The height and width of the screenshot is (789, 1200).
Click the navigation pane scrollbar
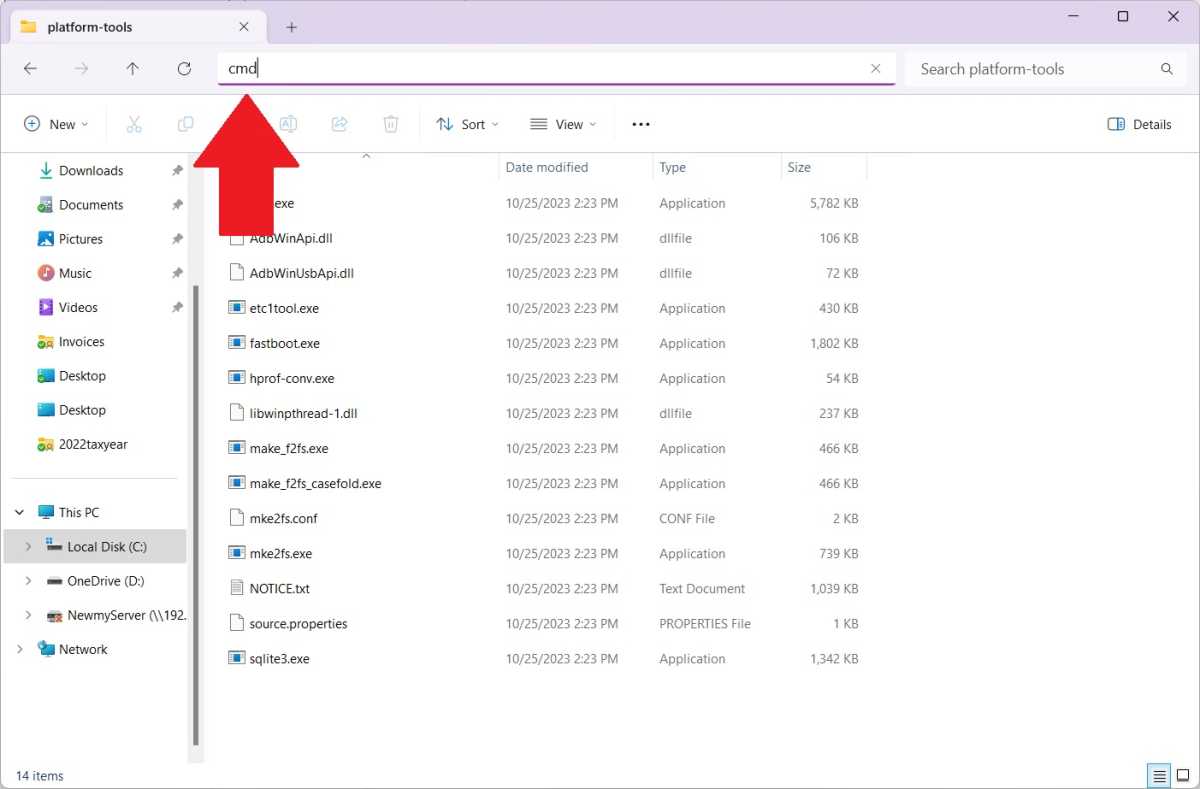pyautogui.click(x=196, y=515)
